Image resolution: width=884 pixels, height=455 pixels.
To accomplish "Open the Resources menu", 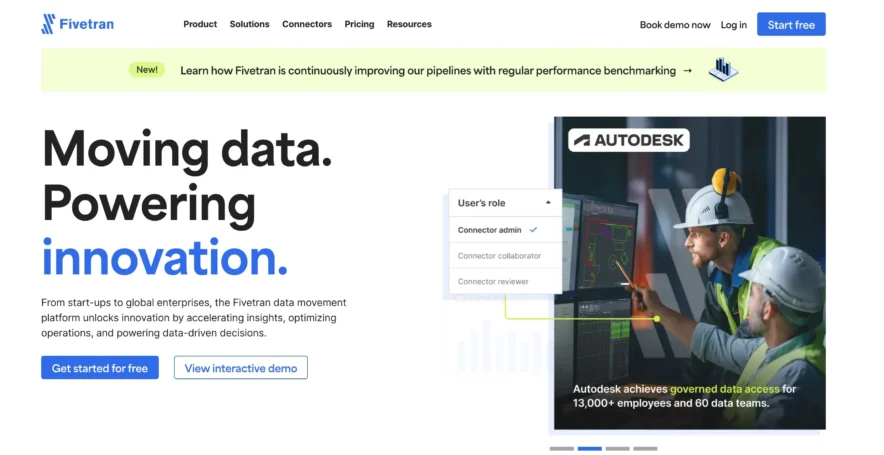I will (409, 24).
